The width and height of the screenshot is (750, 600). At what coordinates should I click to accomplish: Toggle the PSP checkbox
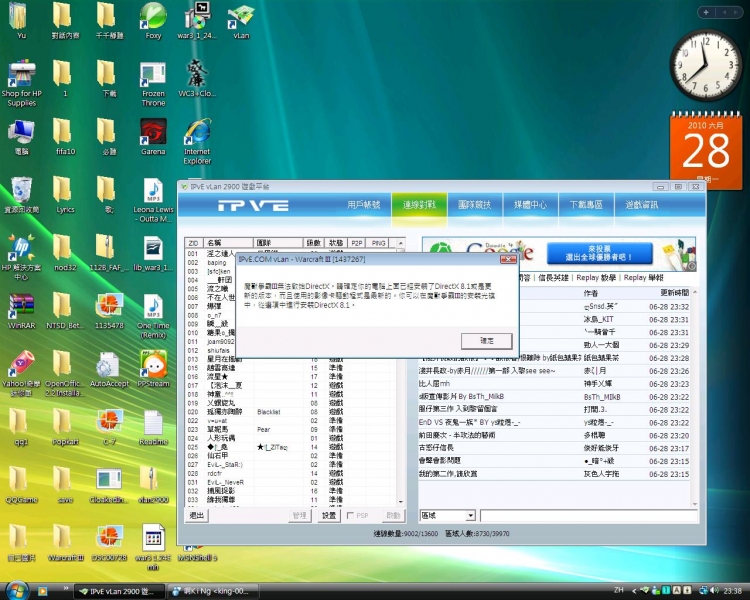click(350, 516)
